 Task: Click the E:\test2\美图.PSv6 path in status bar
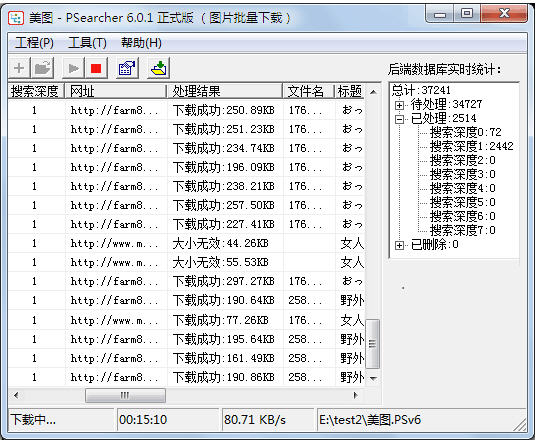click(370, 419)
